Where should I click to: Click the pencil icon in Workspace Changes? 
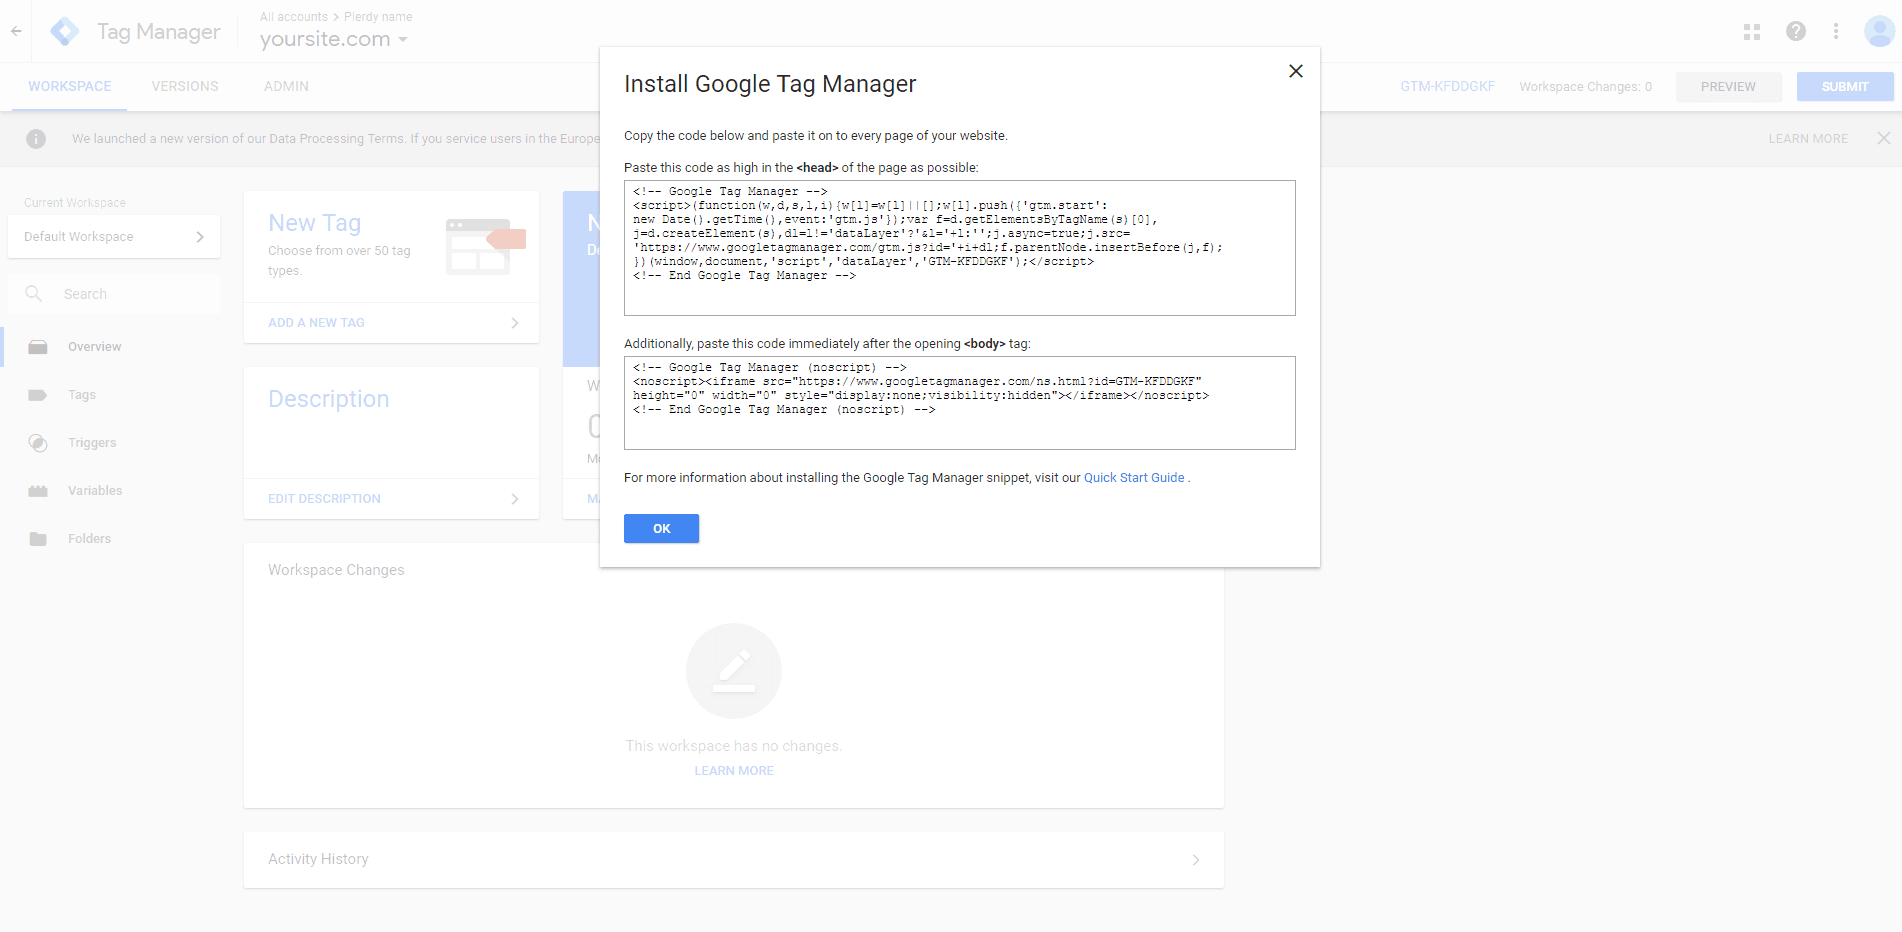click(x=734, y=671)
